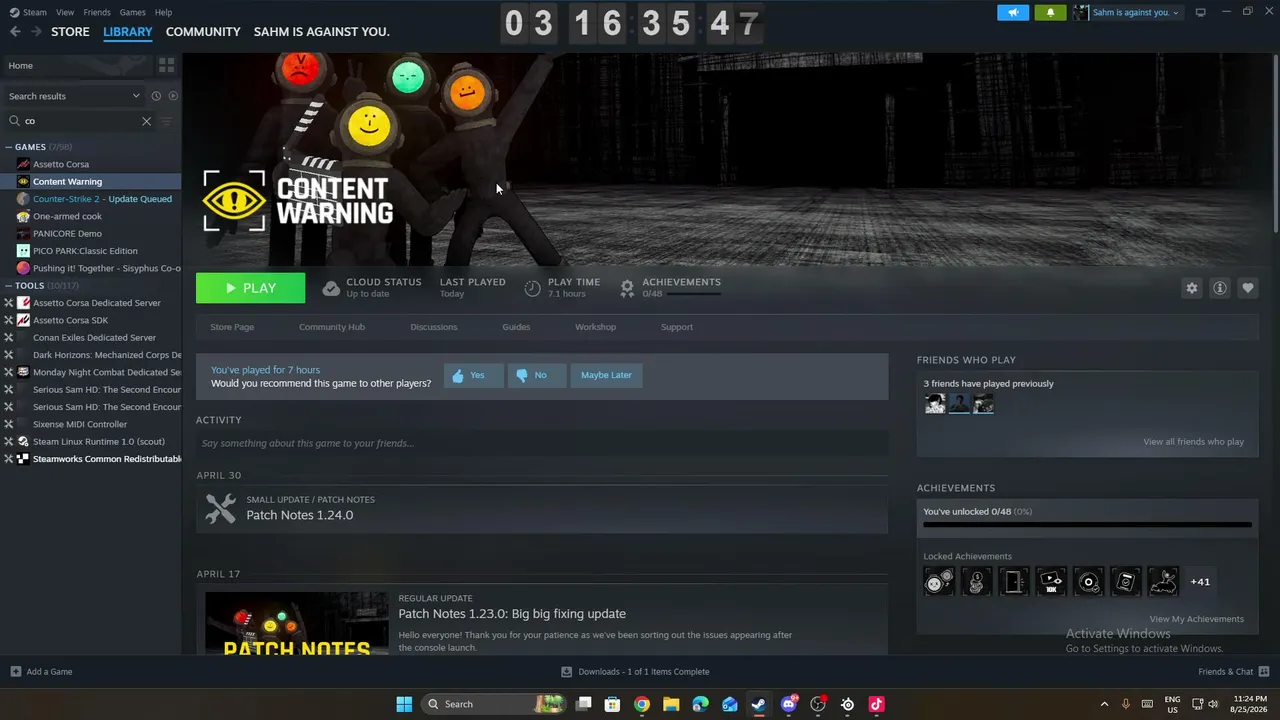This screenshot has height=720, width=1280.
Task: Open the Downloads status icon
Action: [x=566, y=672]
